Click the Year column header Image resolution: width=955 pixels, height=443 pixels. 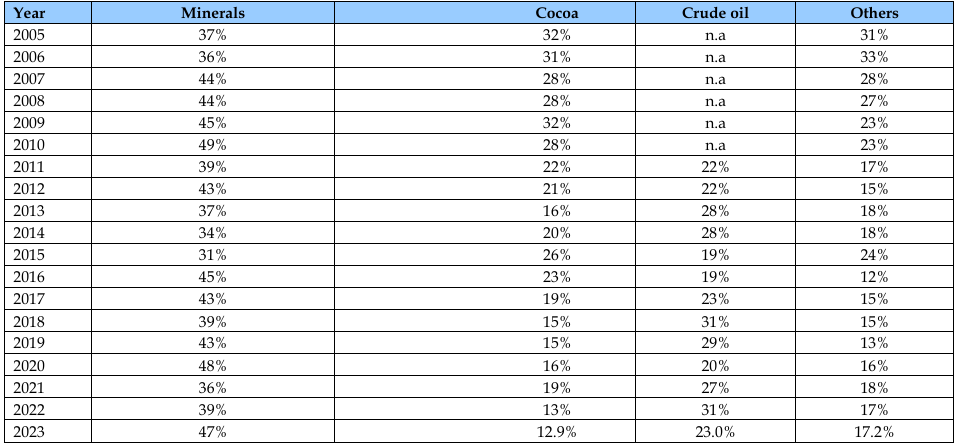[31, 13]
